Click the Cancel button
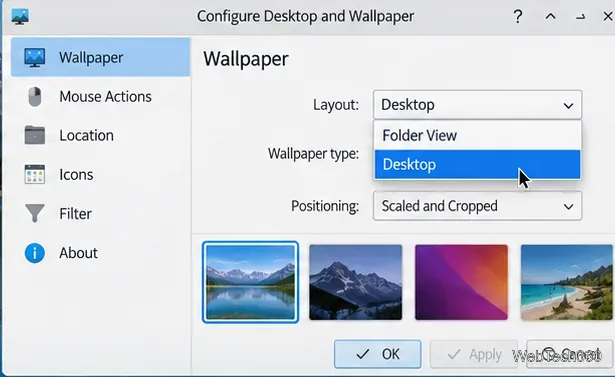Screen dimensions: 615x377 pyautogui.click(x=569, y=354)
